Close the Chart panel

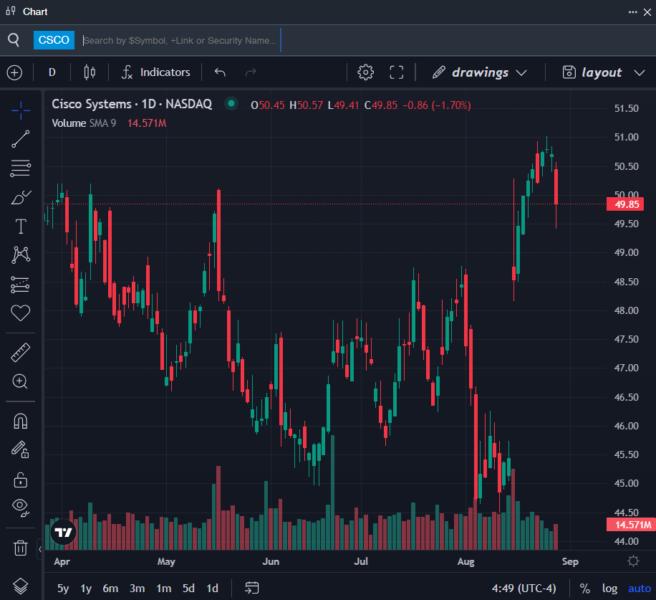tap(648, 12)
